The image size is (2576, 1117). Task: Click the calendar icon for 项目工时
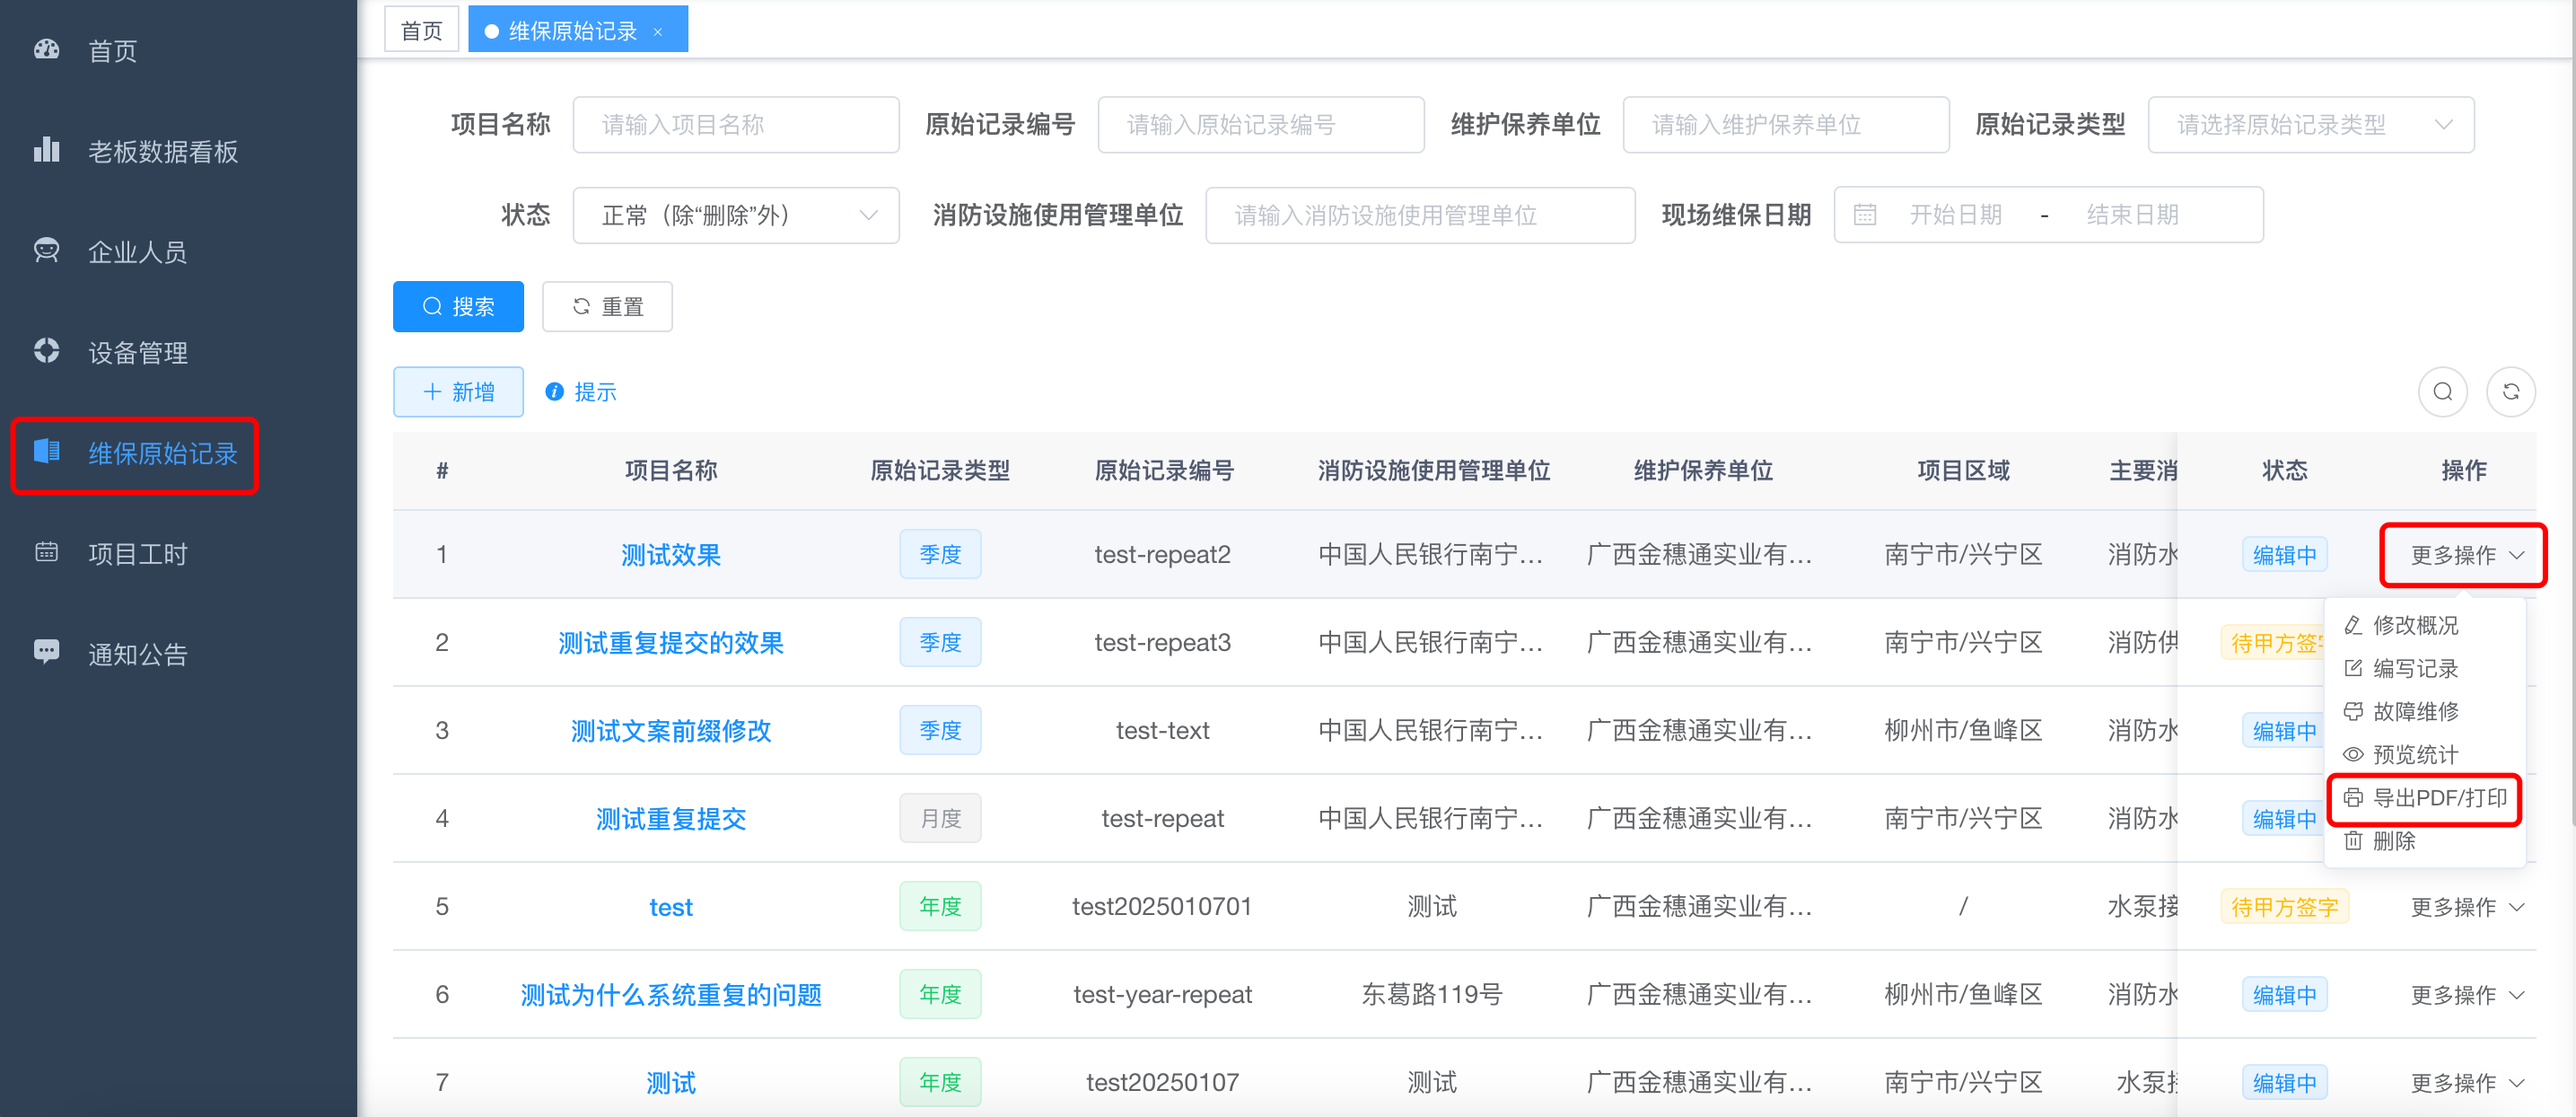click(x=46, y=552)
